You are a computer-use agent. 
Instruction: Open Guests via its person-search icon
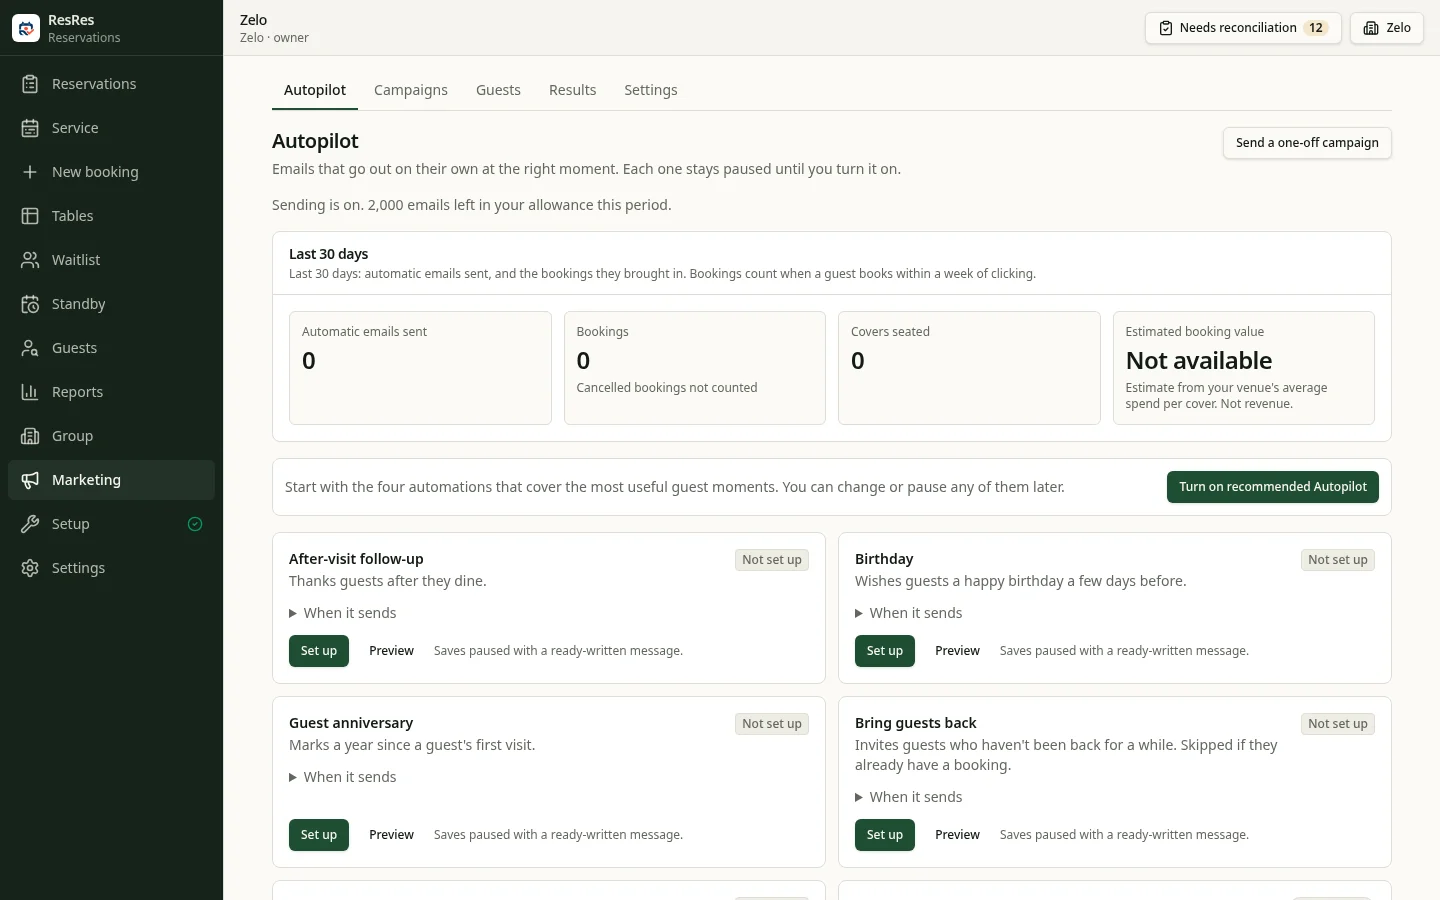pos(30,348)
